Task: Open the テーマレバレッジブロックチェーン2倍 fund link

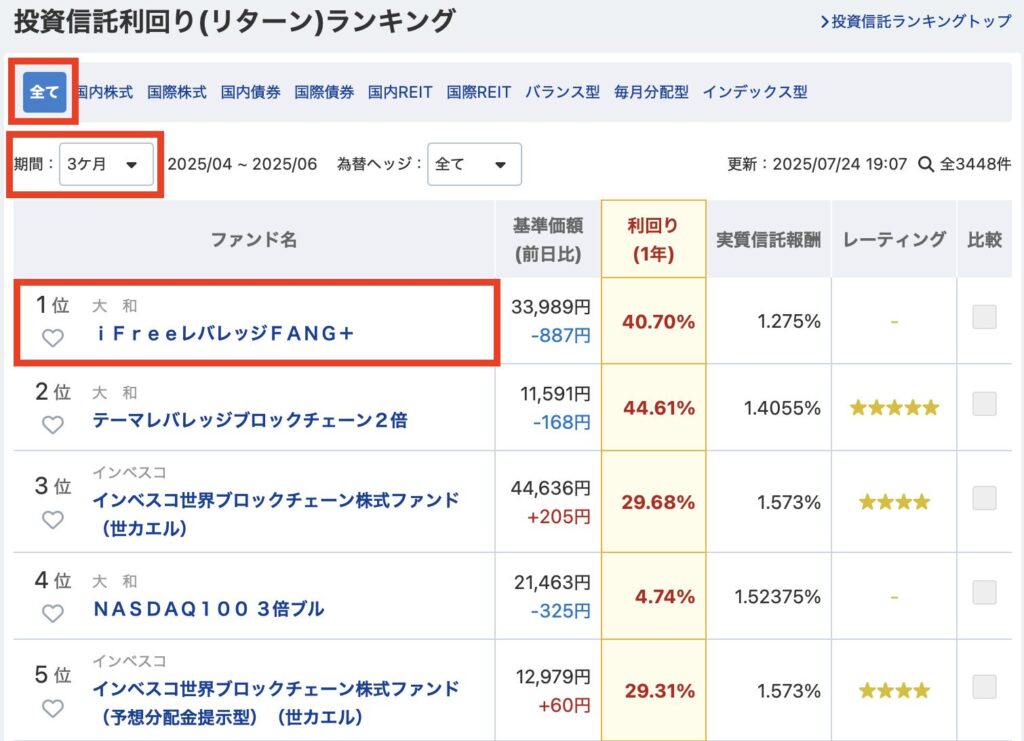Action: [x=250, y=420]
